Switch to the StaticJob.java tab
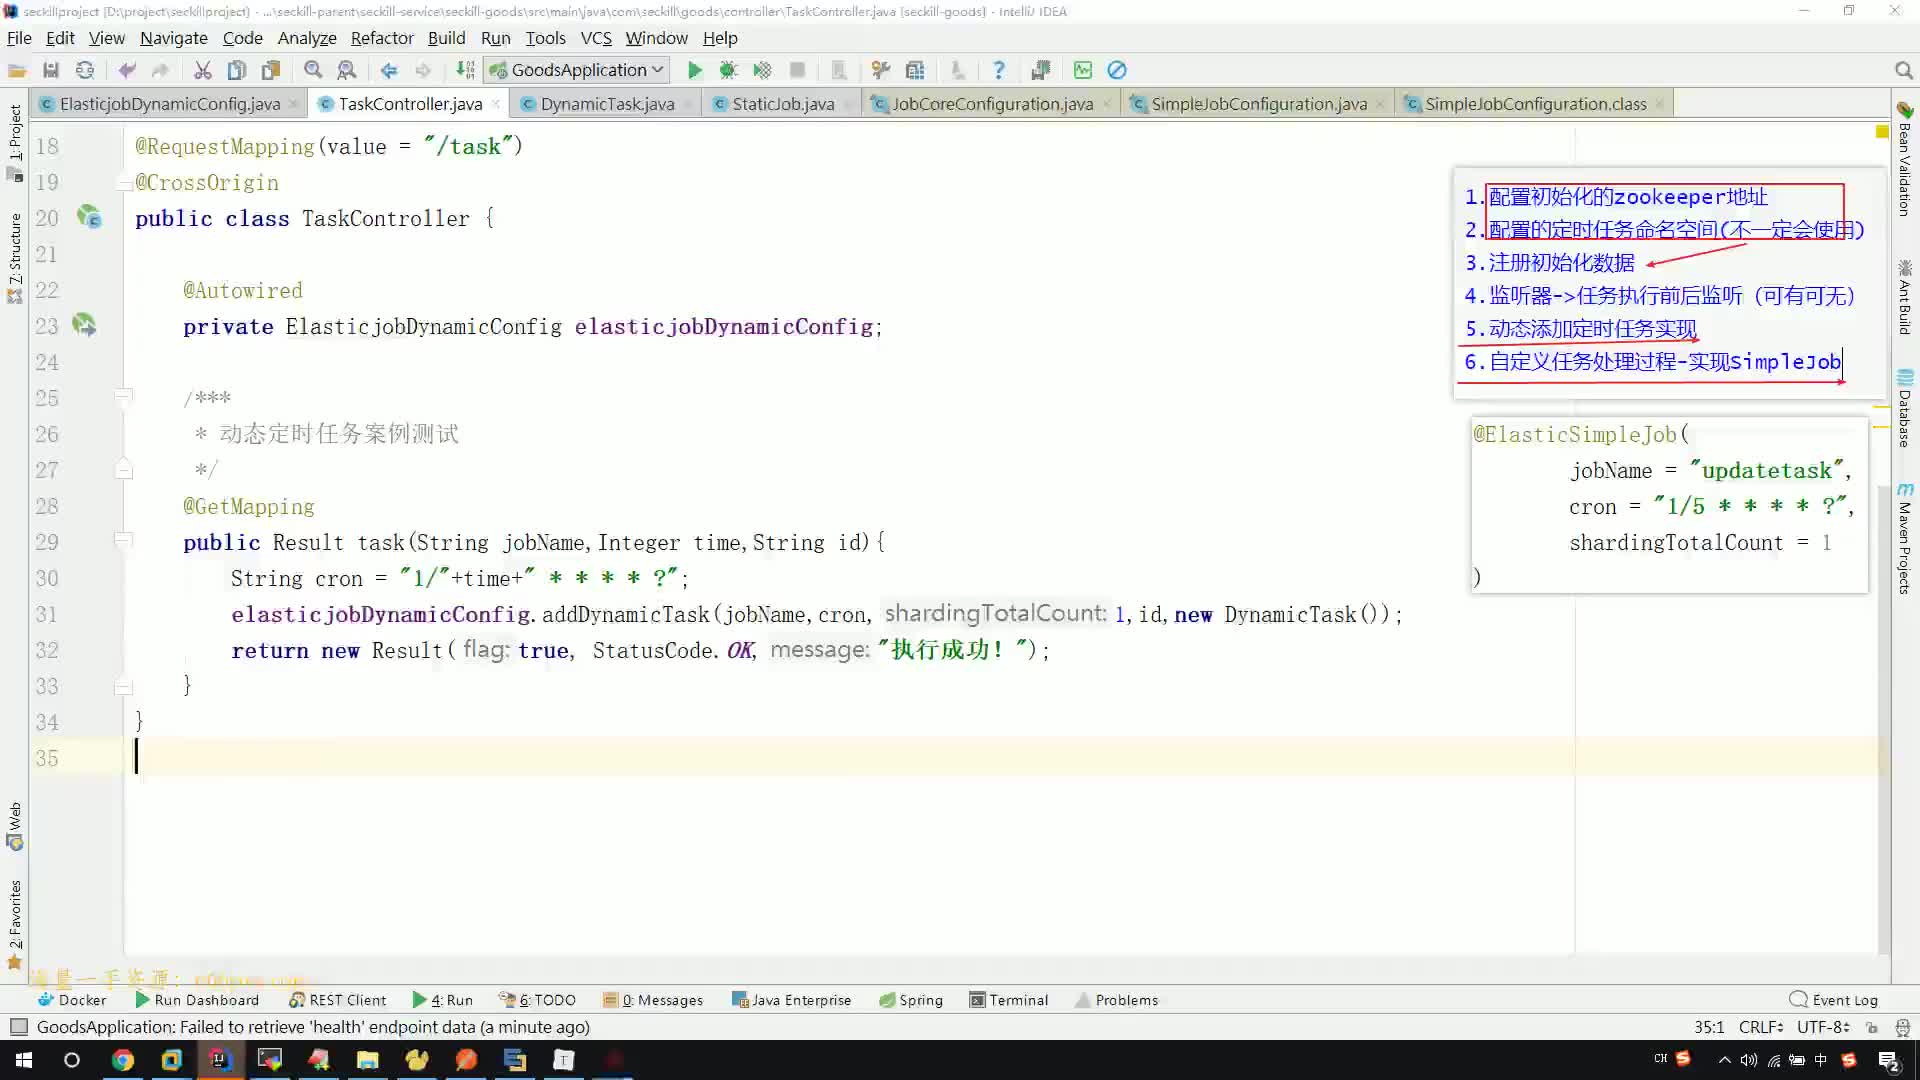The height and width of the screenshot is (1080, 1920). click(783, 104)
